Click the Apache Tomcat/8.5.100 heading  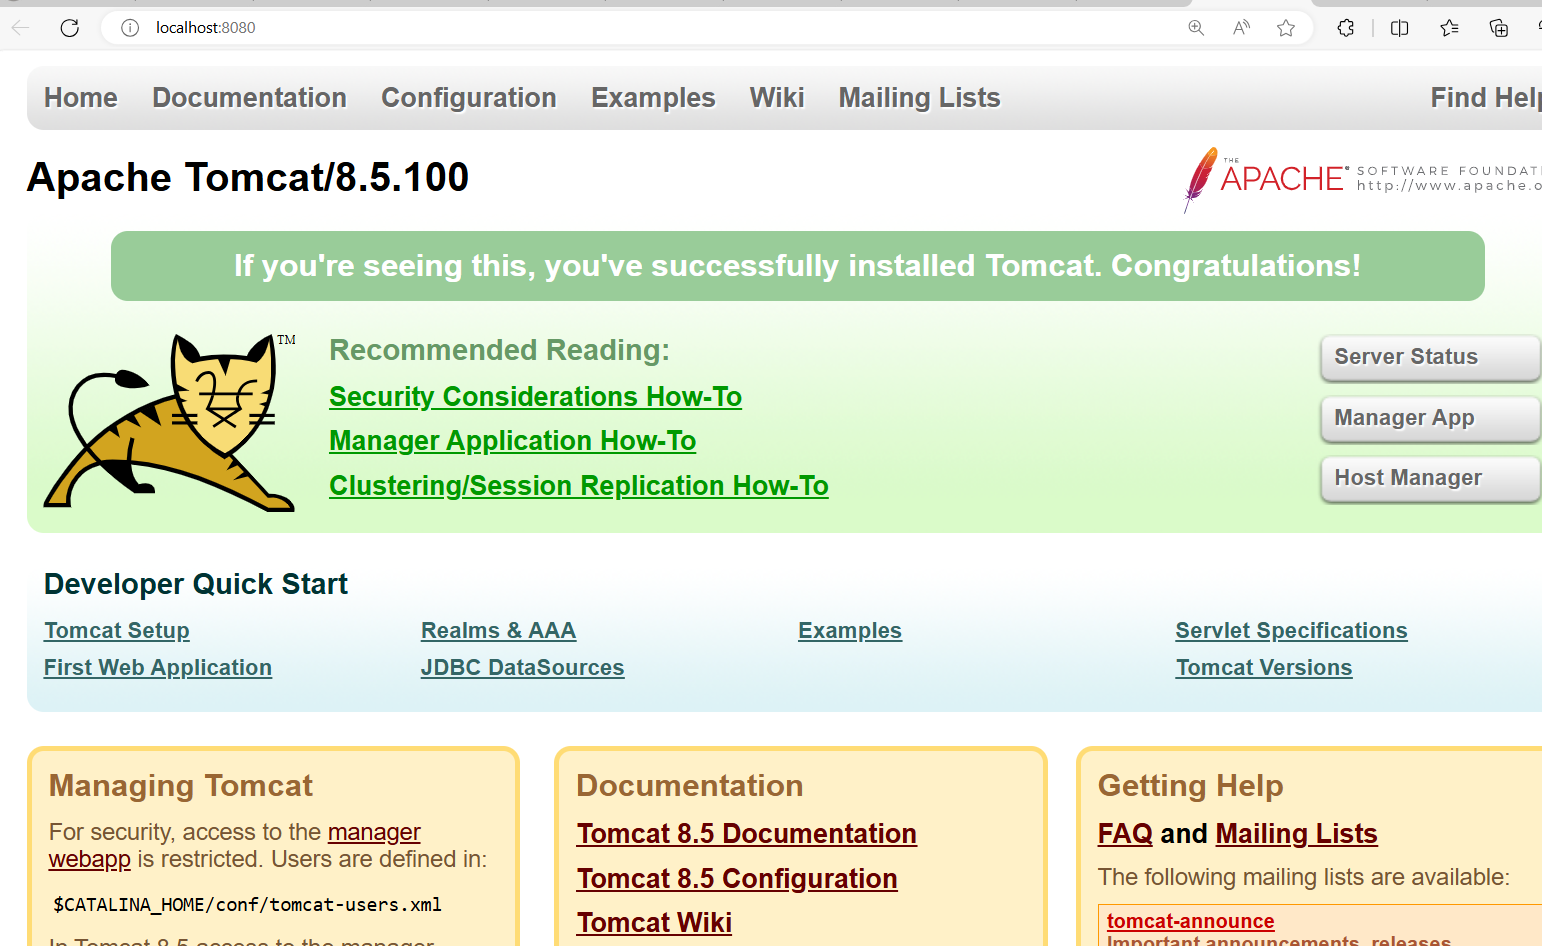pos(248,178)
